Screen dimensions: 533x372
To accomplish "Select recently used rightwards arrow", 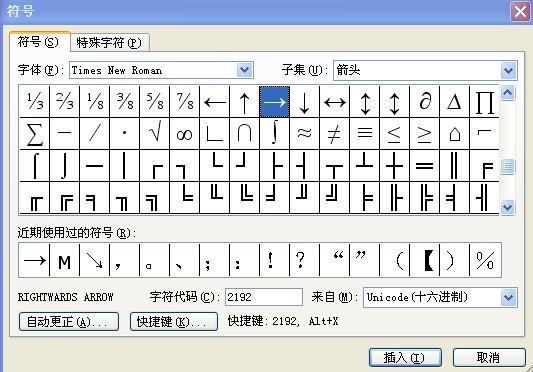I will 35,260.
